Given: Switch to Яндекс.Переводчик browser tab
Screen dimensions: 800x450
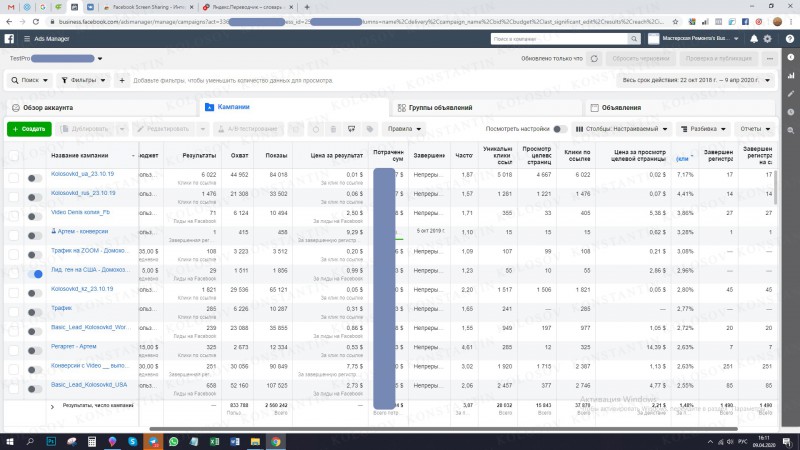Looking at the screenshot, I should [x=248, y=7].
